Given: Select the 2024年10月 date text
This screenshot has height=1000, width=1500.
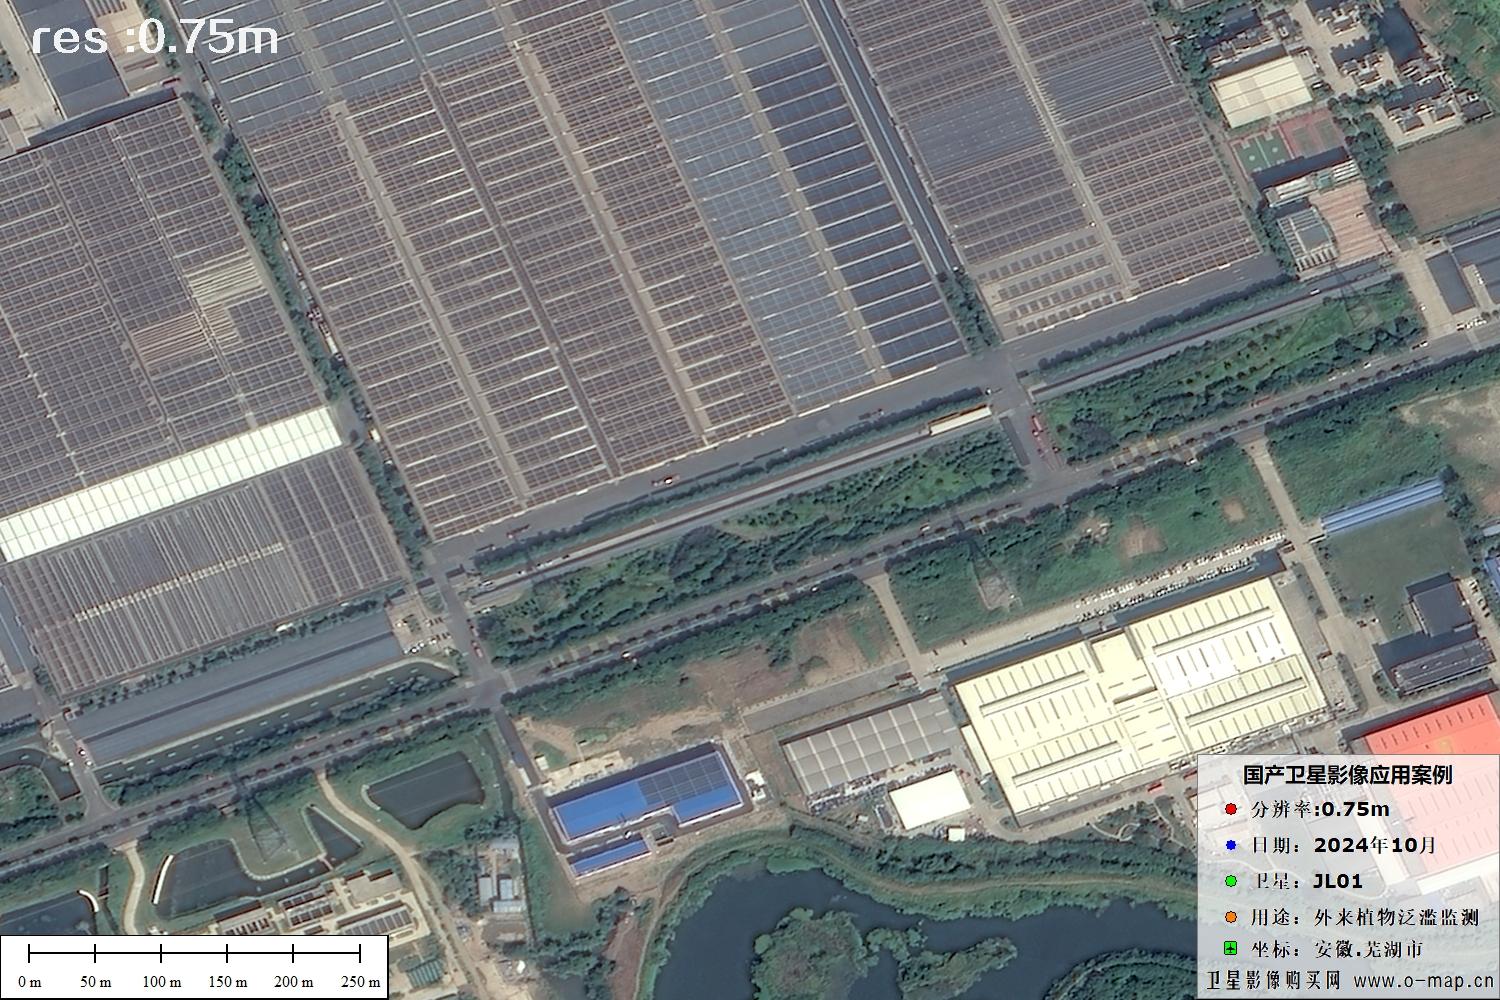Looking at the screenshot, I should [1375, 845].
